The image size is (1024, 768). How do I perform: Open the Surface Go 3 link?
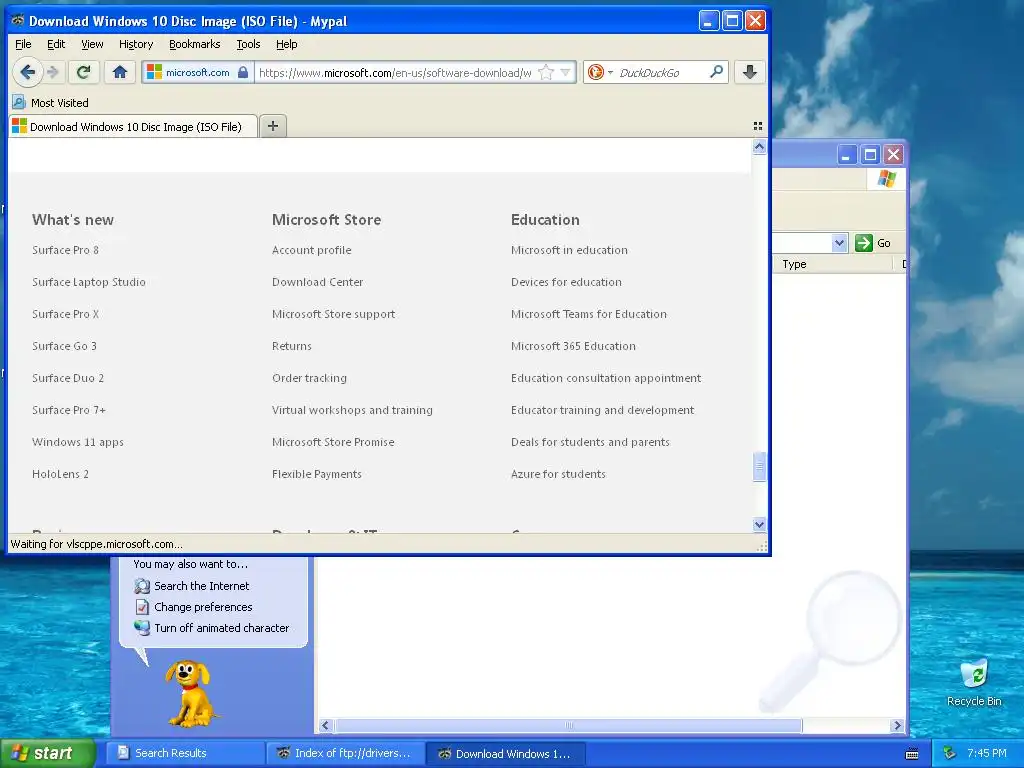click(64, 346)
